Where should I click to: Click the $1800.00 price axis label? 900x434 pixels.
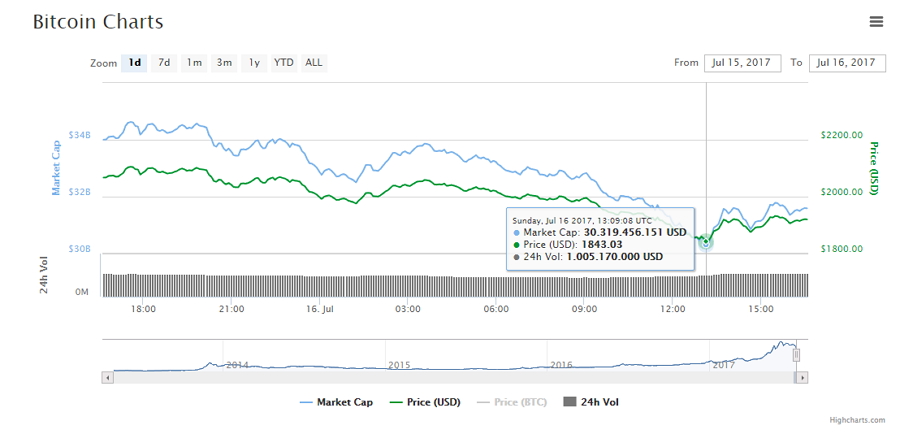[841, 249]
